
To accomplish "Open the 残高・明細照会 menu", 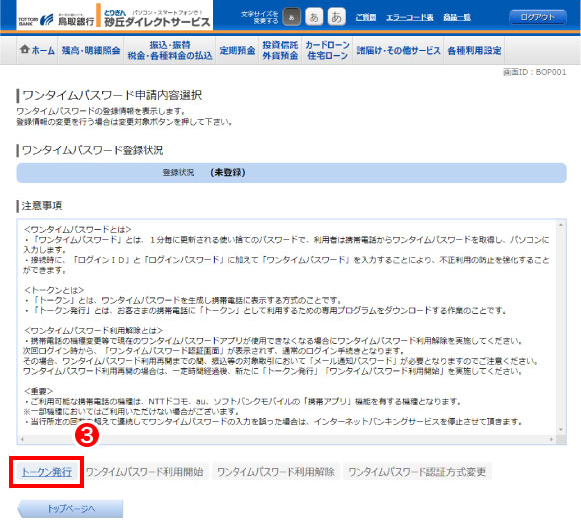I will [x=91, y=50].
